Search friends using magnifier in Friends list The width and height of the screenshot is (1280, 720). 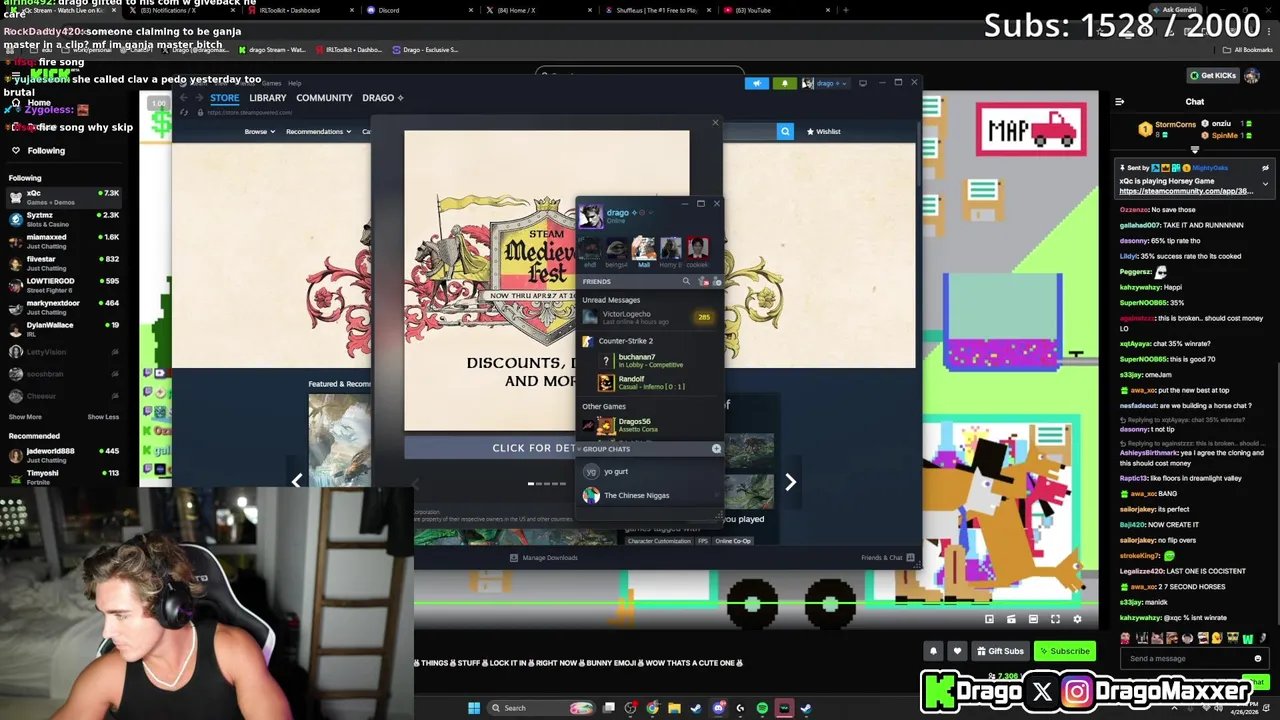(x=686, y=282)
